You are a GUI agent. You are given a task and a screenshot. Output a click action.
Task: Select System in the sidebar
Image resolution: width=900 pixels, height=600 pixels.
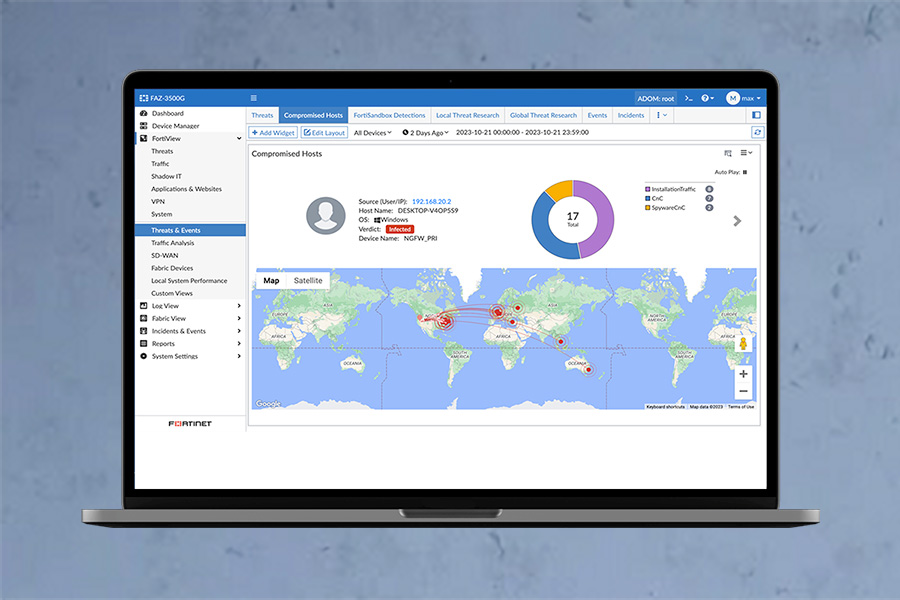tap(161, 214)
